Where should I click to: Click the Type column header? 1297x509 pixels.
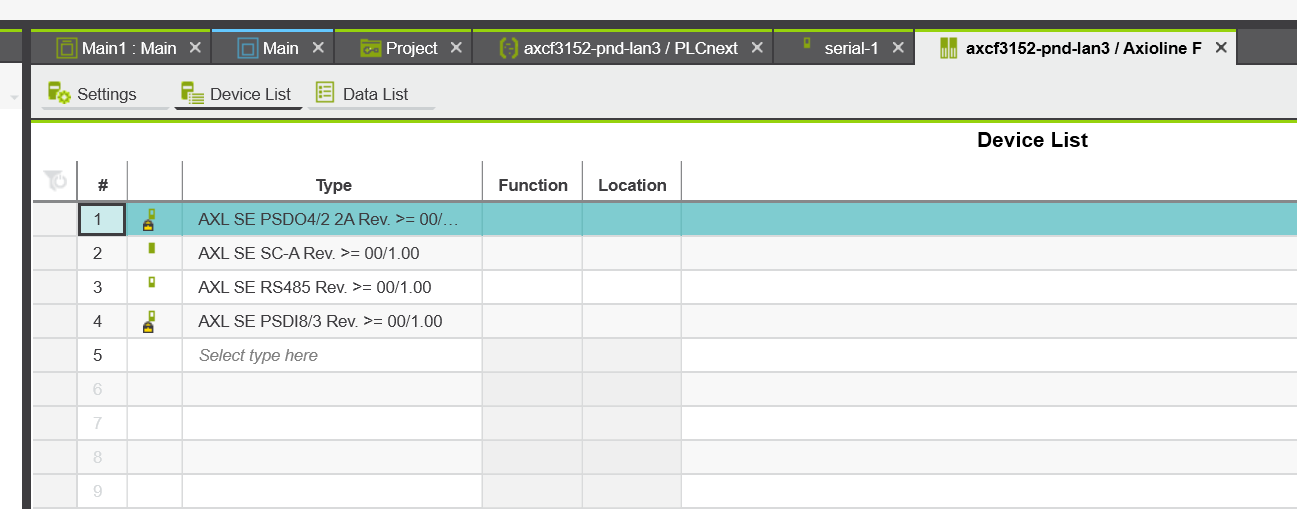pos(333,185)
